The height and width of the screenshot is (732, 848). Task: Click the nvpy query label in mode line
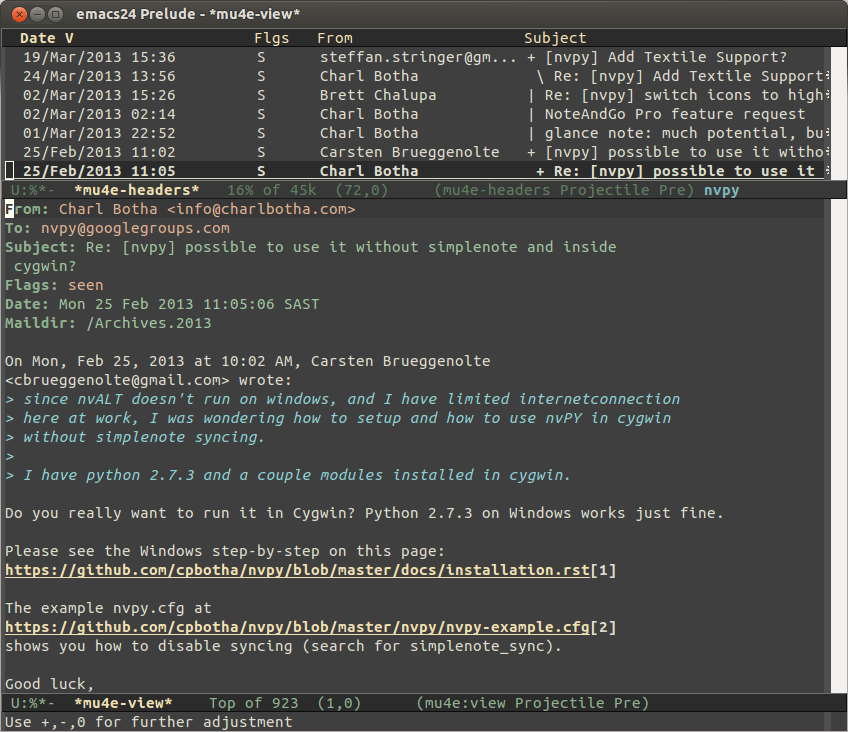[x=721, y=191]
